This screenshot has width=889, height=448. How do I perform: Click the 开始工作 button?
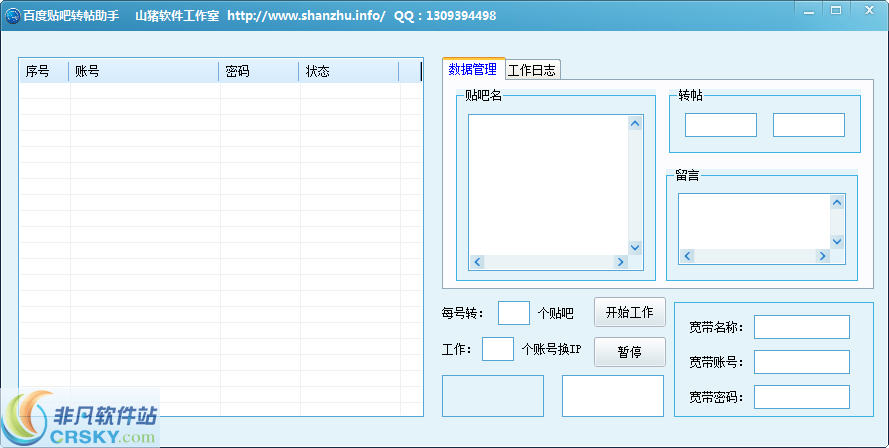coord(629,312)
